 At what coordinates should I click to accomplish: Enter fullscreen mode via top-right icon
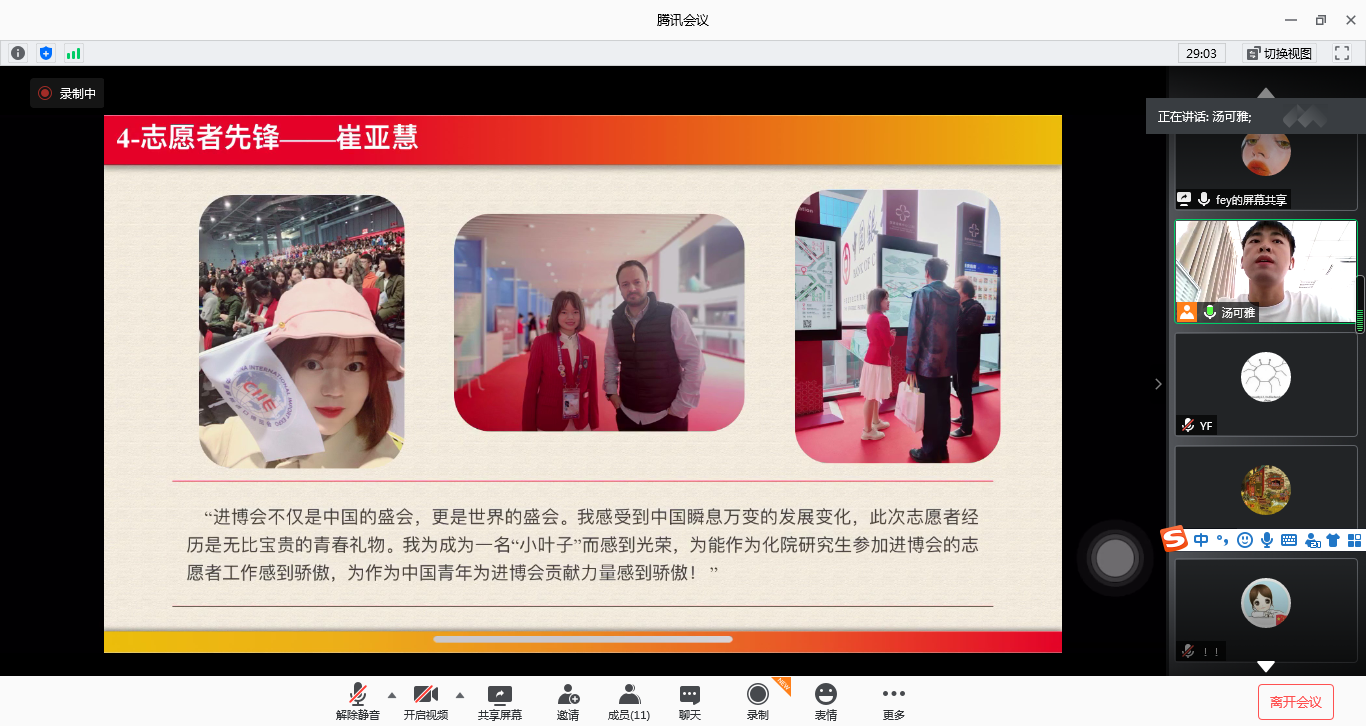point(1341,53)
